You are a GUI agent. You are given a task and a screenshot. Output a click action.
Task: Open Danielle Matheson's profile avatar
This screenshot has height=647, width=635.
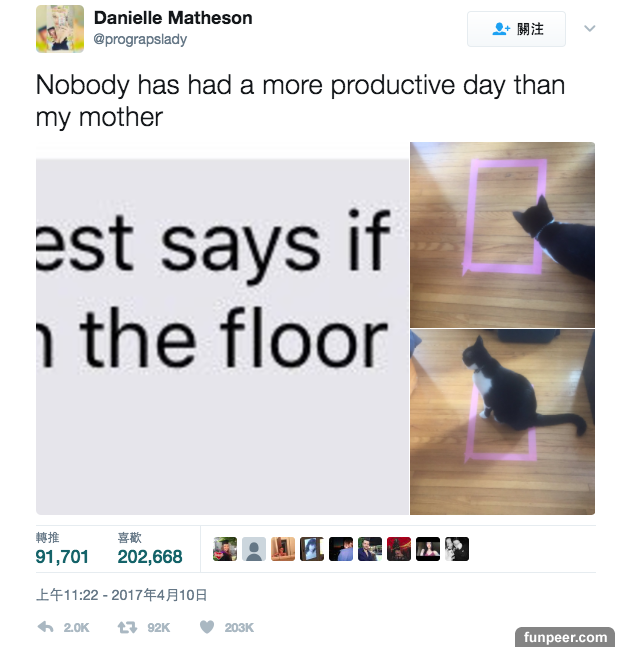coord(60,29)
